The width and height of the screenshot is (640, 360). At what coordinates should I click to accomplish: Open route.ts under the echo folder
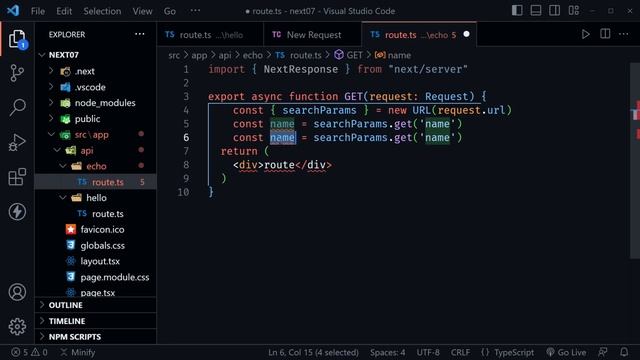click(96, 182)
